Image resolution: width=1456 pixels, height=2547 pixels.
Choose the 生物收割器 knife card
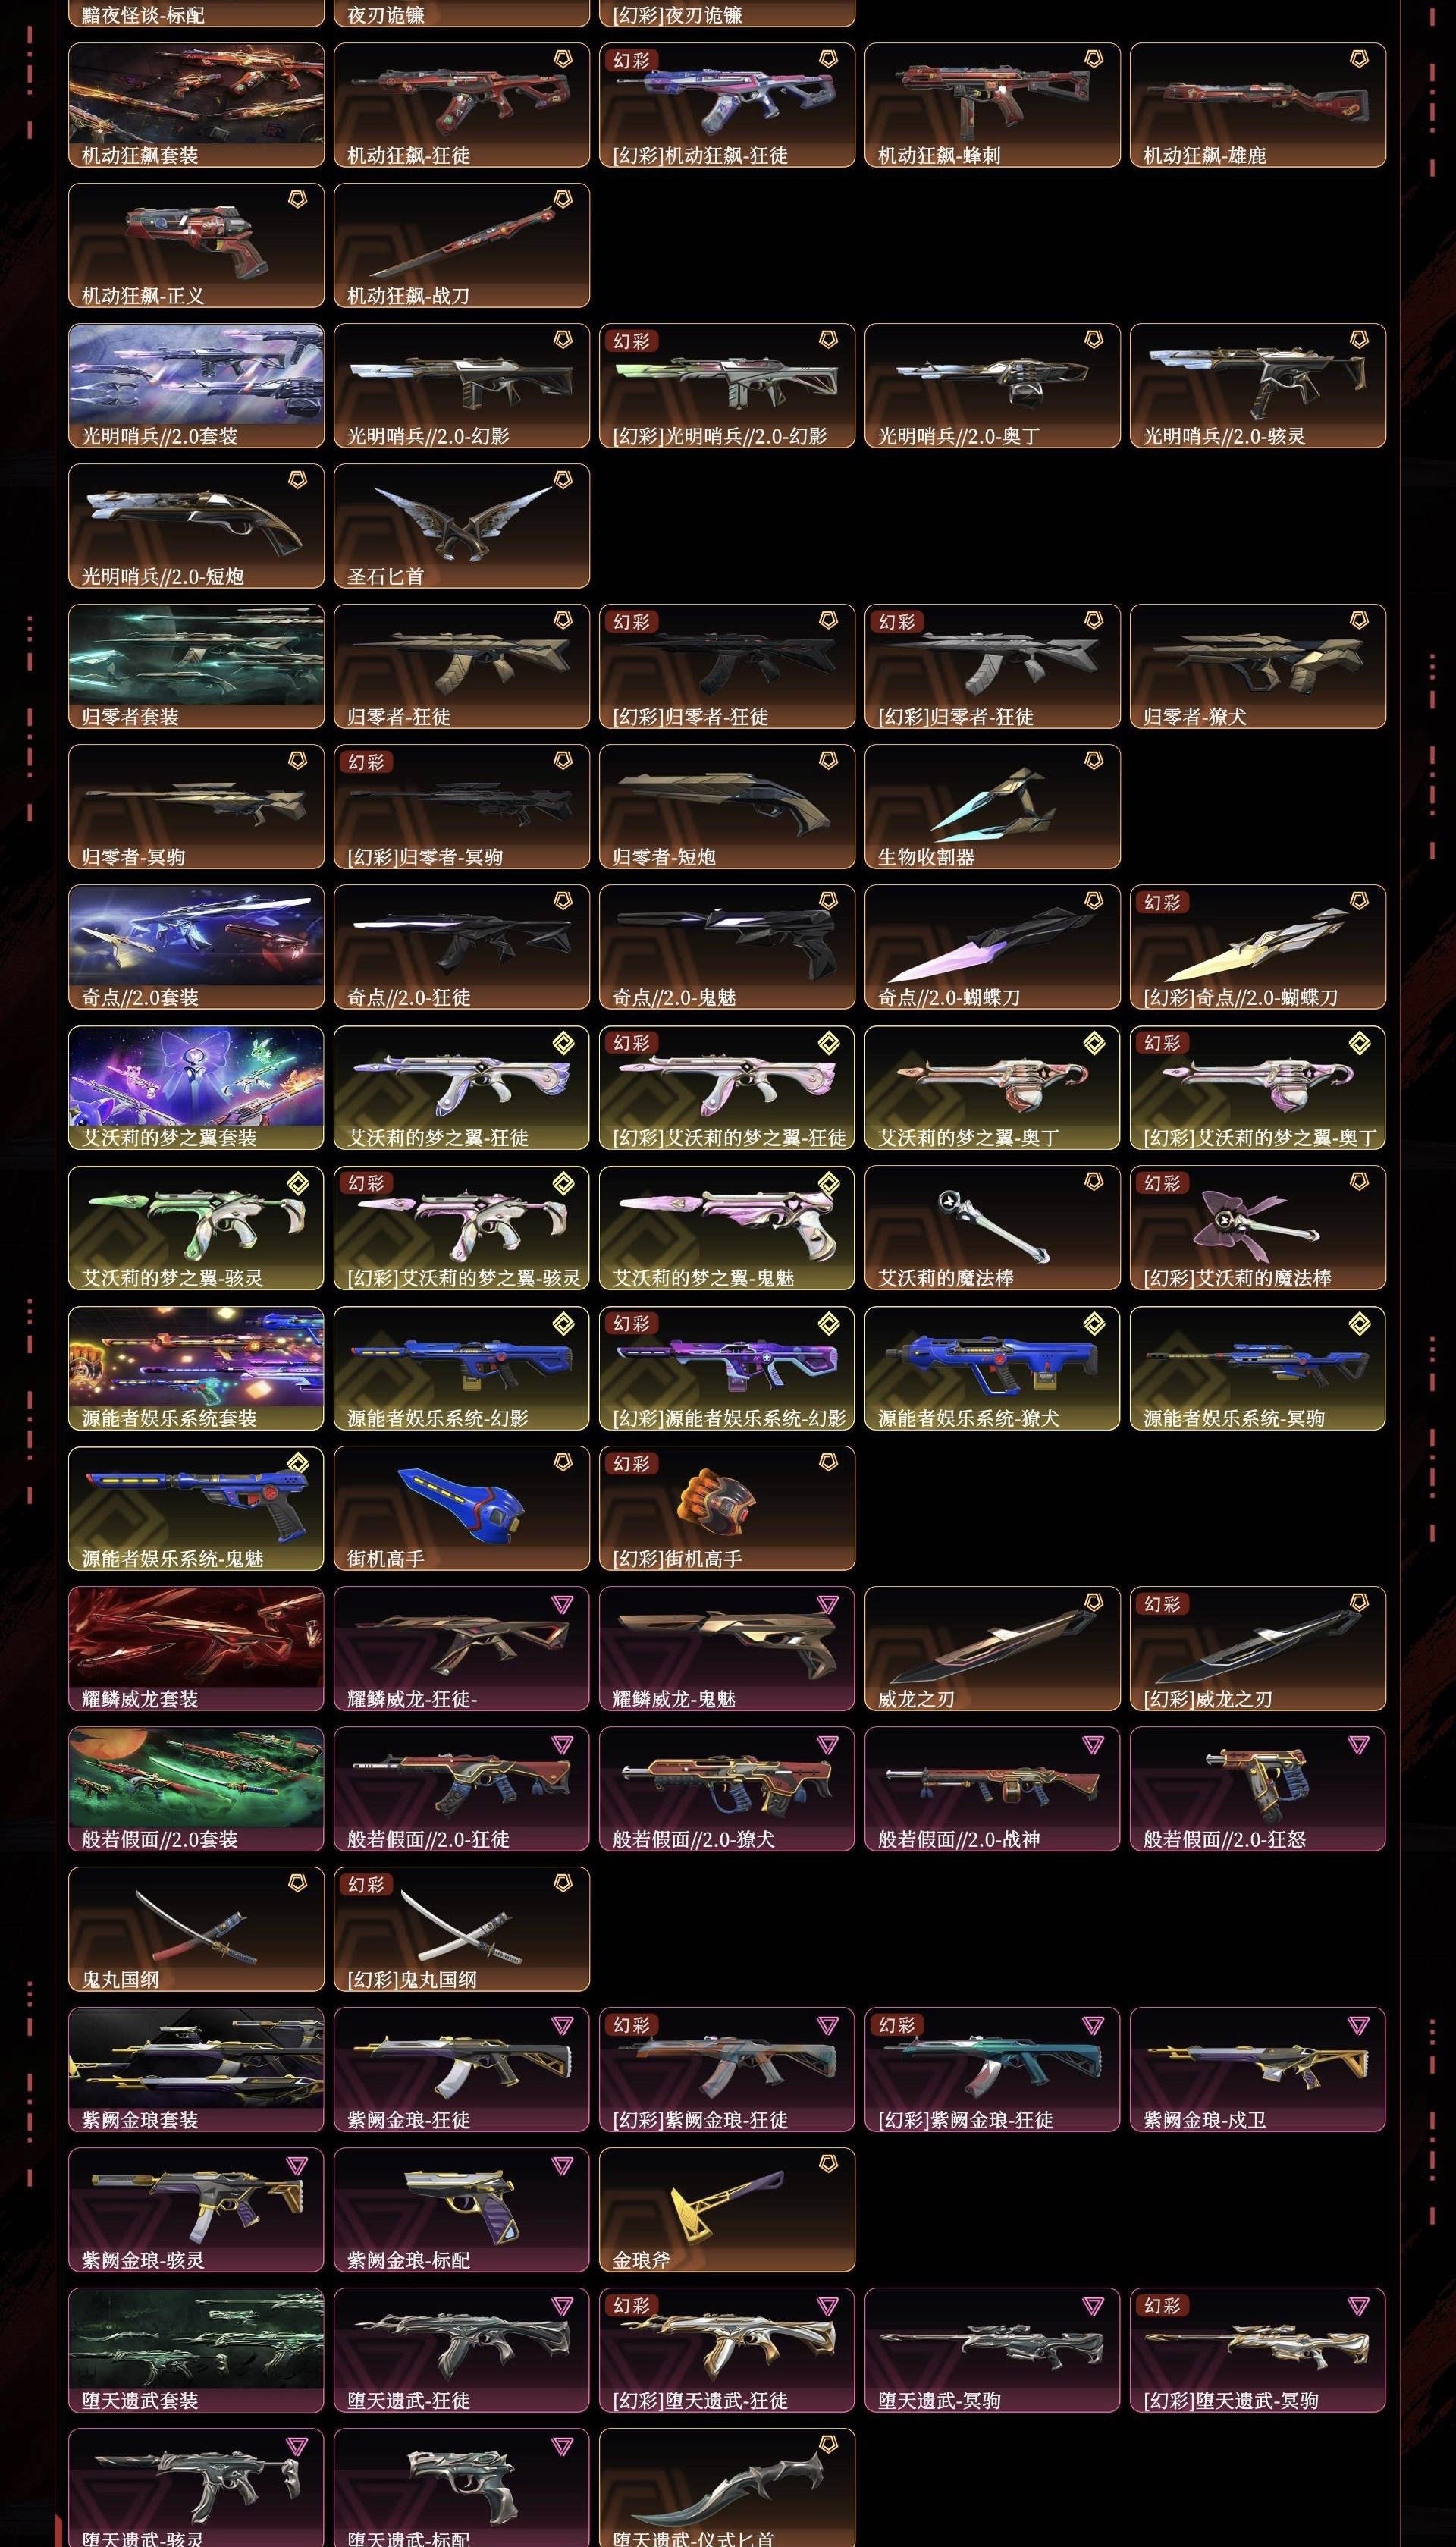pos(992,806)
